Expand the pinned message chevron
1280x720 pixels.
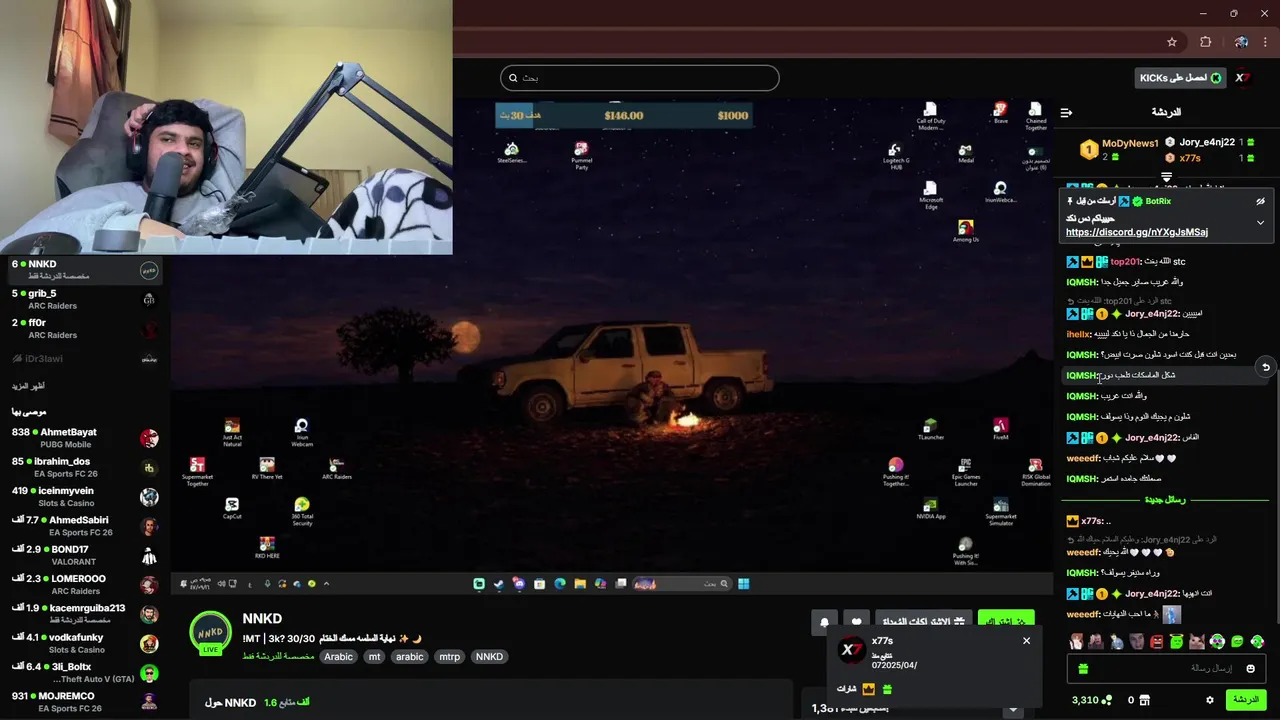pos(1260,222)
